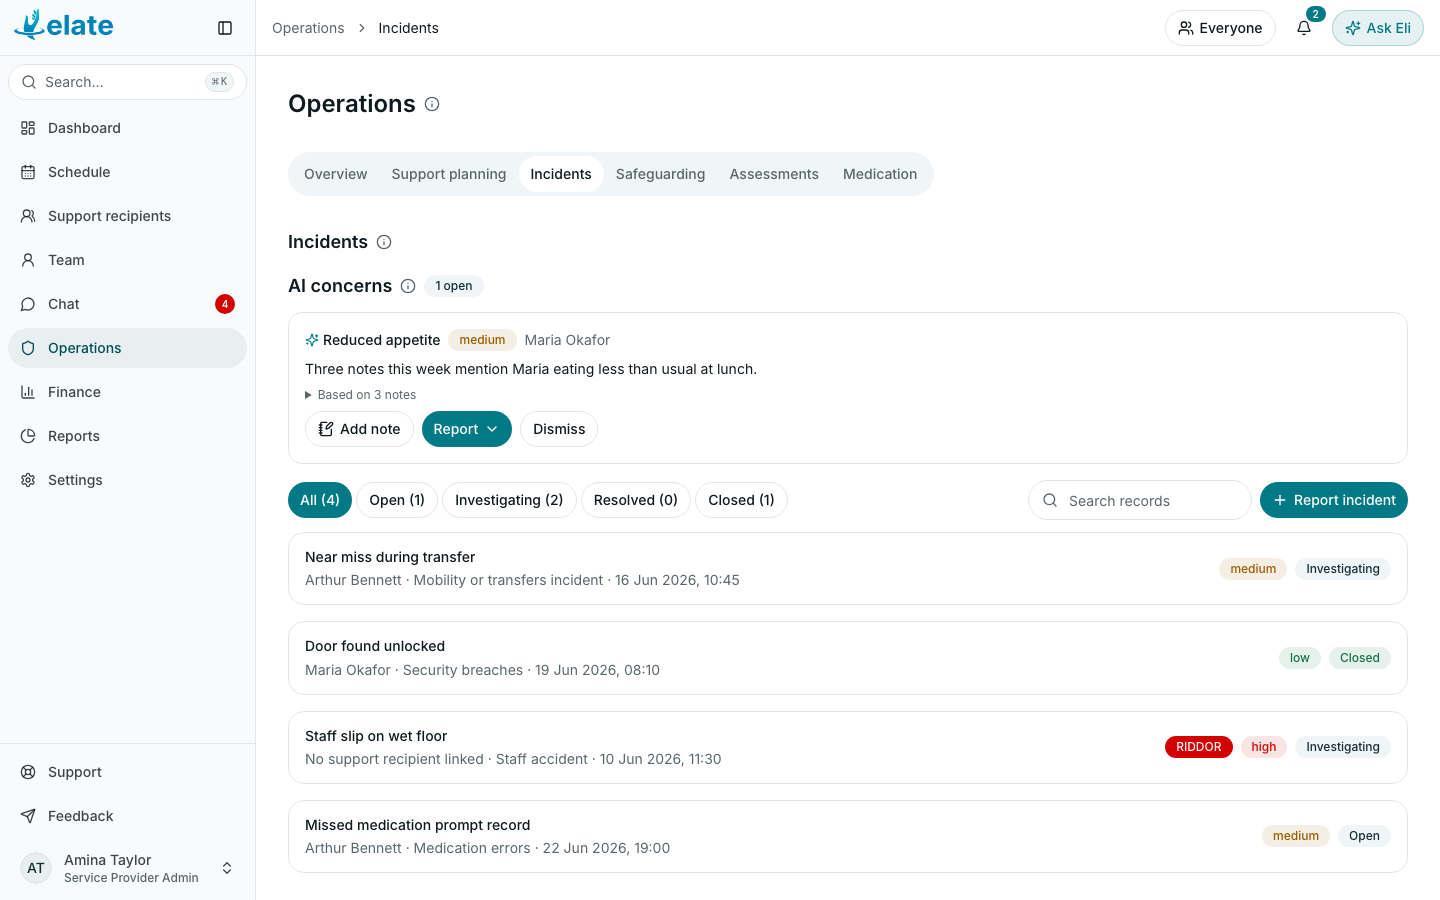
Task: Click the Operations breadcrumb link
Action: click(308, 28)
